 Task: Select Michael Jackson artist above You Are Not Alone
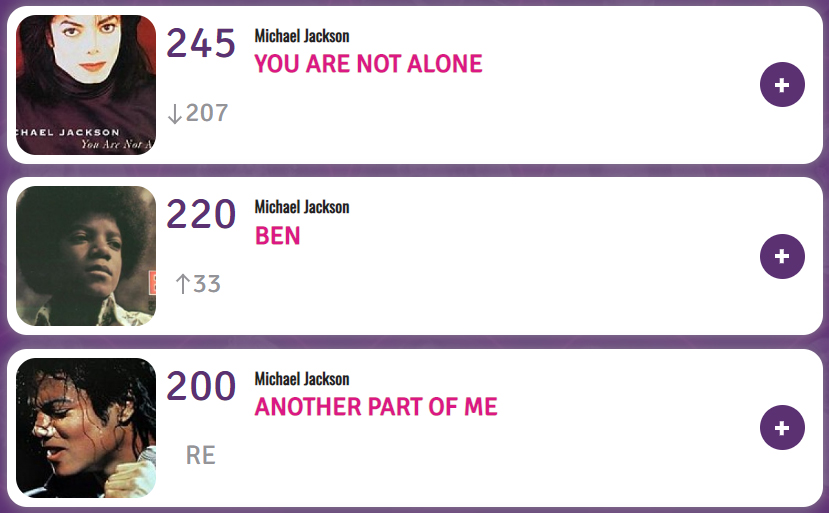pyautogui.click(x=302, y=36)
